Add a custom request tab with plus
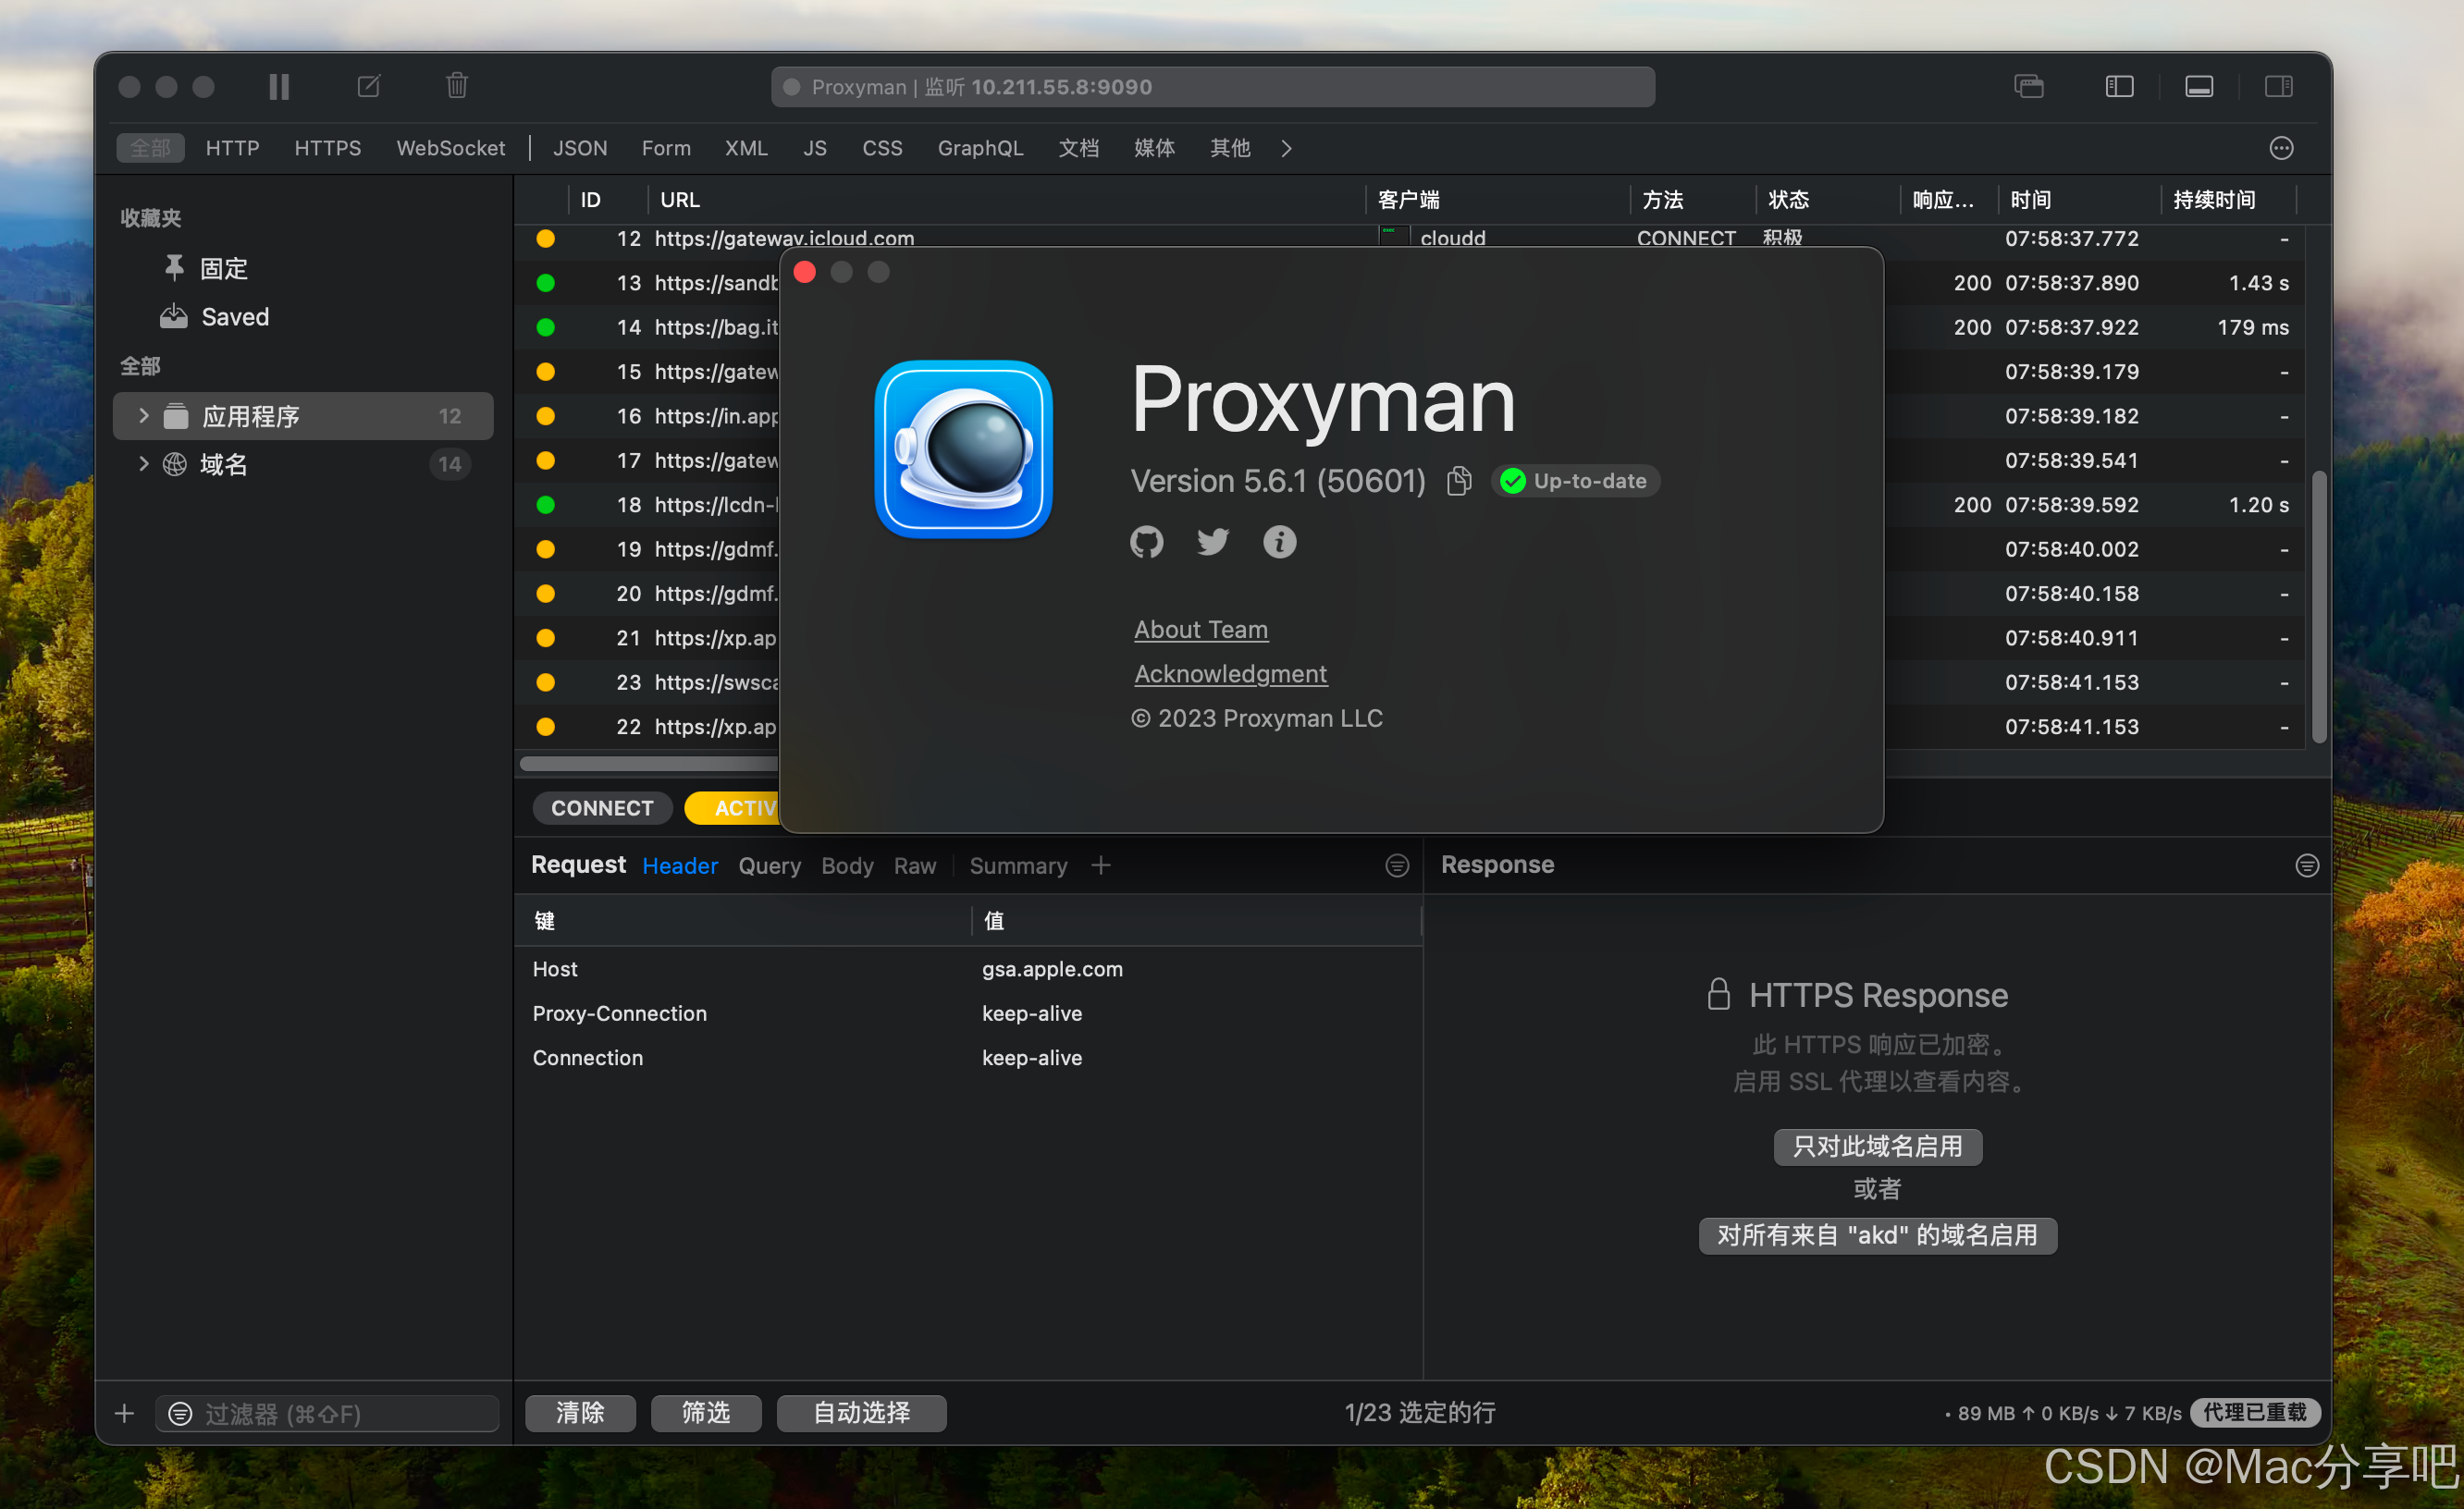Screen dimensions: 2464x1509 [x=1101, y=866]
